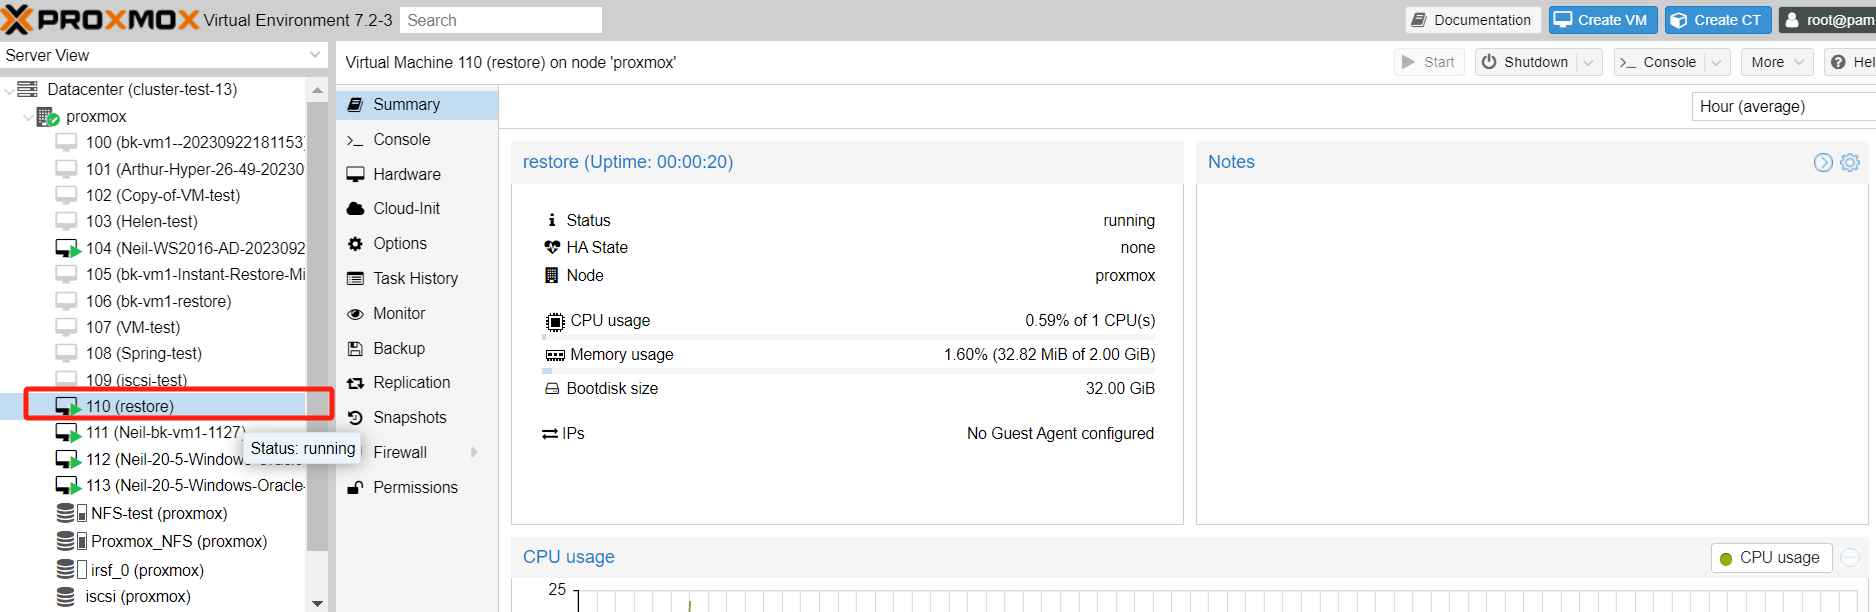Select VM 106 (bk-vm1-restore)
The width and height of the screenshot is (1876, 612).
[159, 301]
